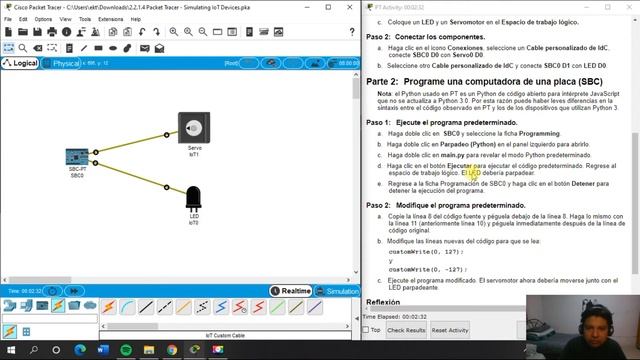Zoom out with the magnifier minus icon
The height and width of the screenshot is (360, 640).
tap(202, 32)
